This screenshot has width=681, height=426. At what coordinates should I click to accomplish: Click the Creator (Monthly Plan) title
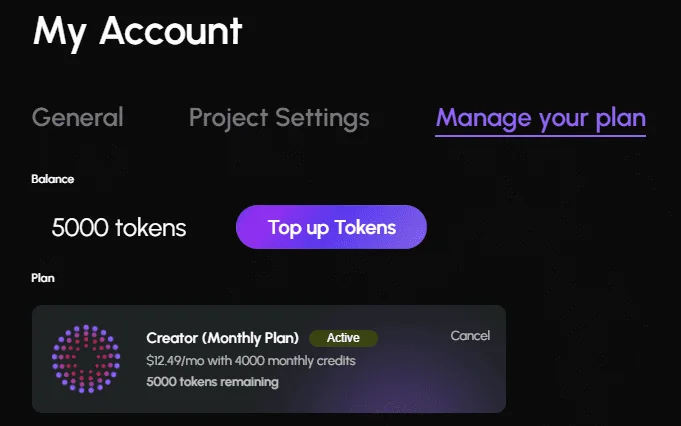(222, 338)
